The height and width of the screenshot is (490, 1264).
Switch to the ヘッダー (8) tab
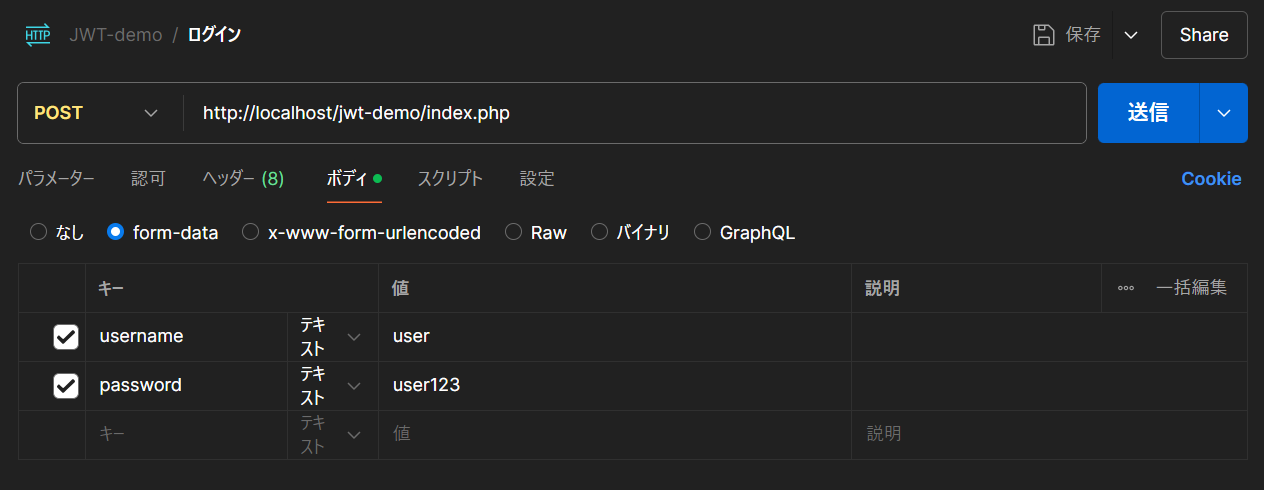coord(243,179)
